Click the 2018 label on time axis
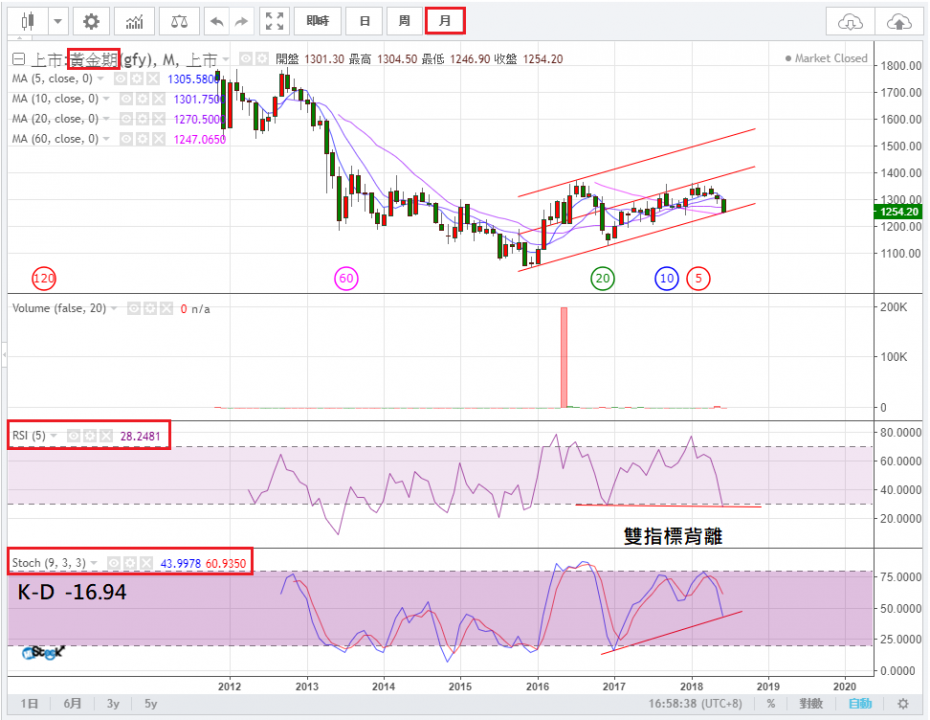Image resolution: width=930 pixels, height=720 pixels. 692,687
